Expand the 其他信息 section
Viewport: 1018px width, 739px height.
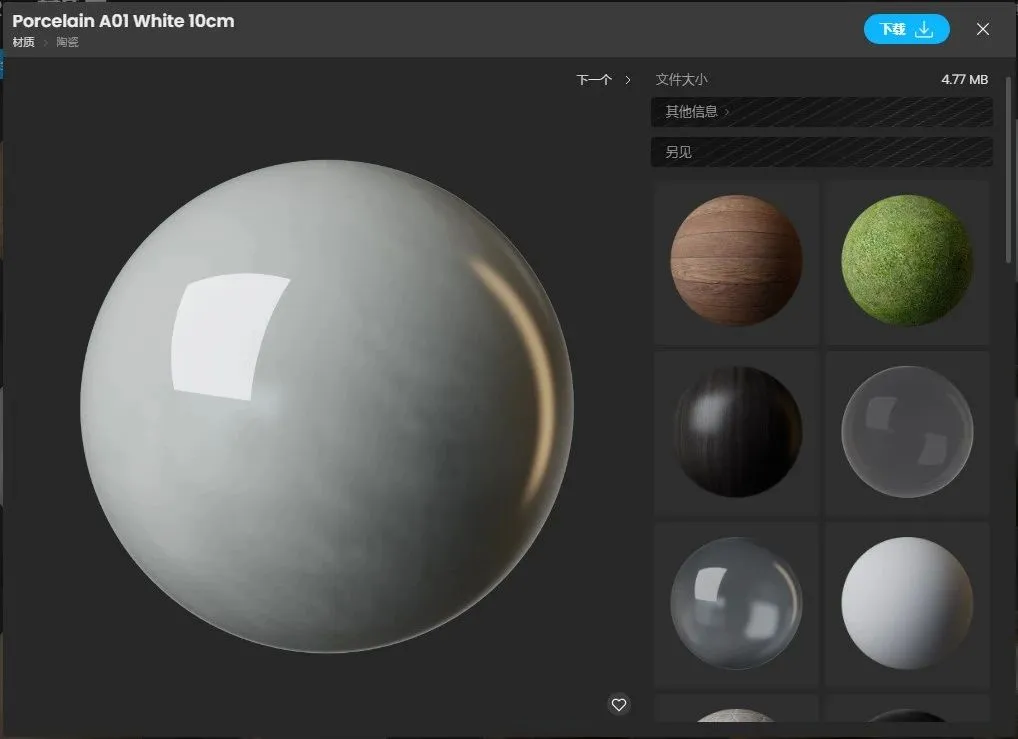pos(821,112)
